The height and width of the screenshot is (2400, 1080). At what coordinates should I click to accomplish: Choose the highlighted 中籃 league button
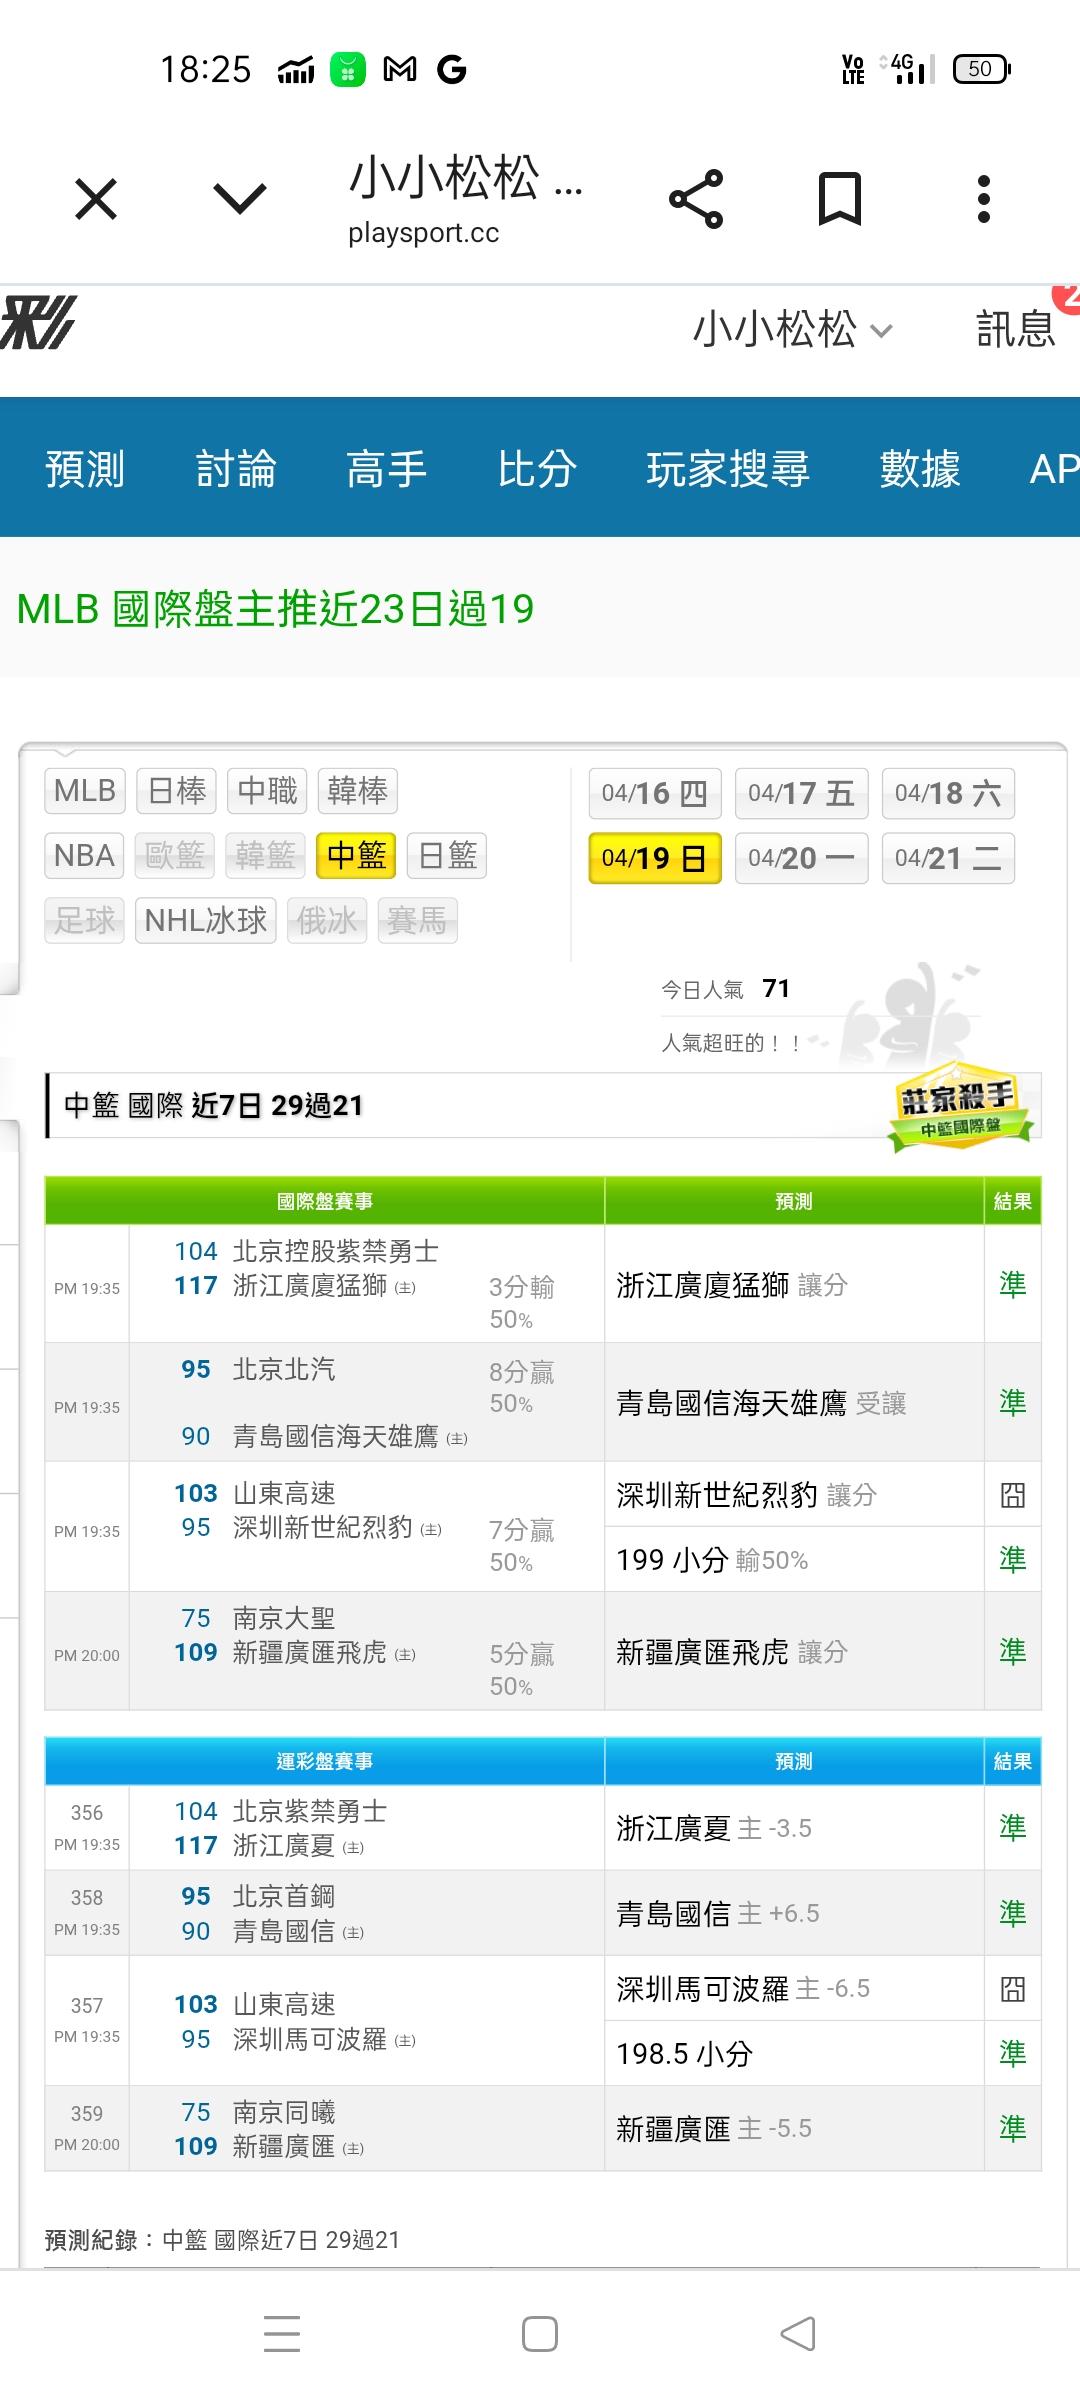(x=356, y=856)
